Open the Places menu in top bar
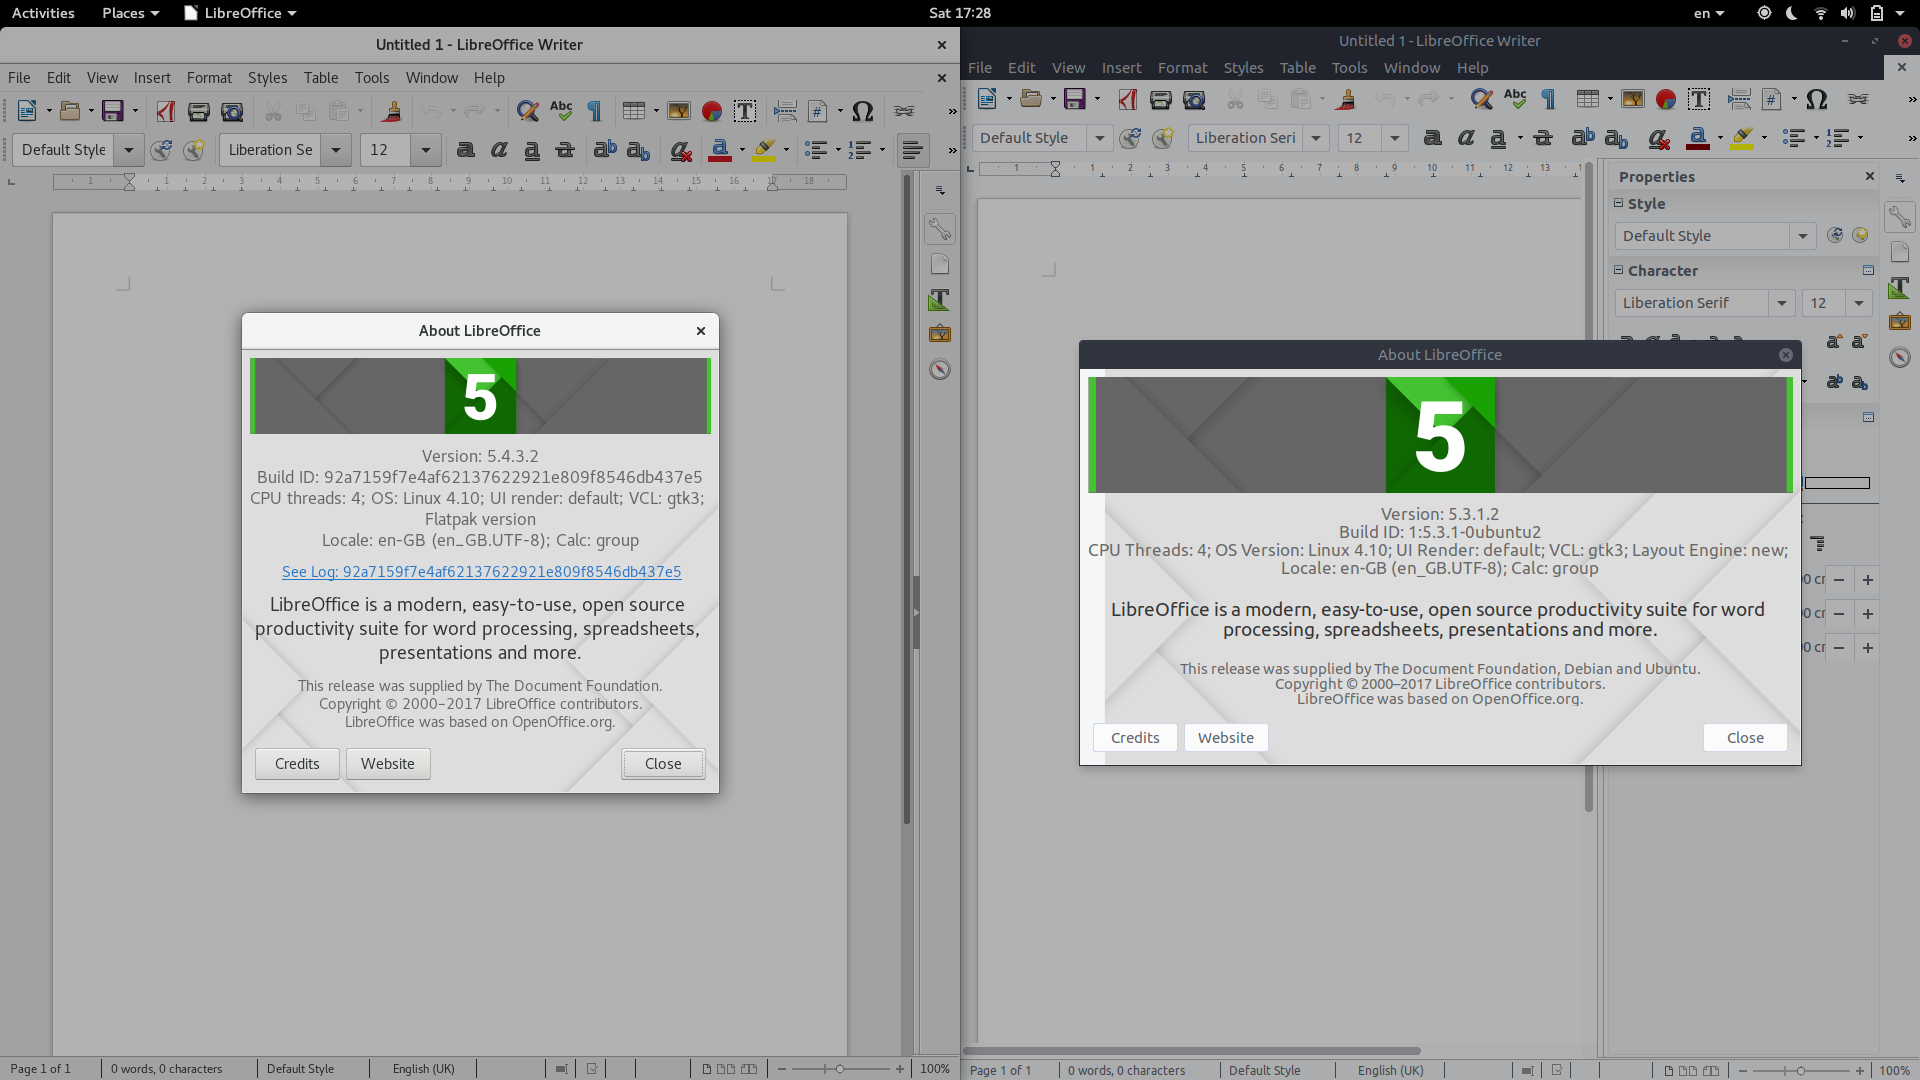1920x1080 pixels. pyautogui.click(x=130, y=13)
